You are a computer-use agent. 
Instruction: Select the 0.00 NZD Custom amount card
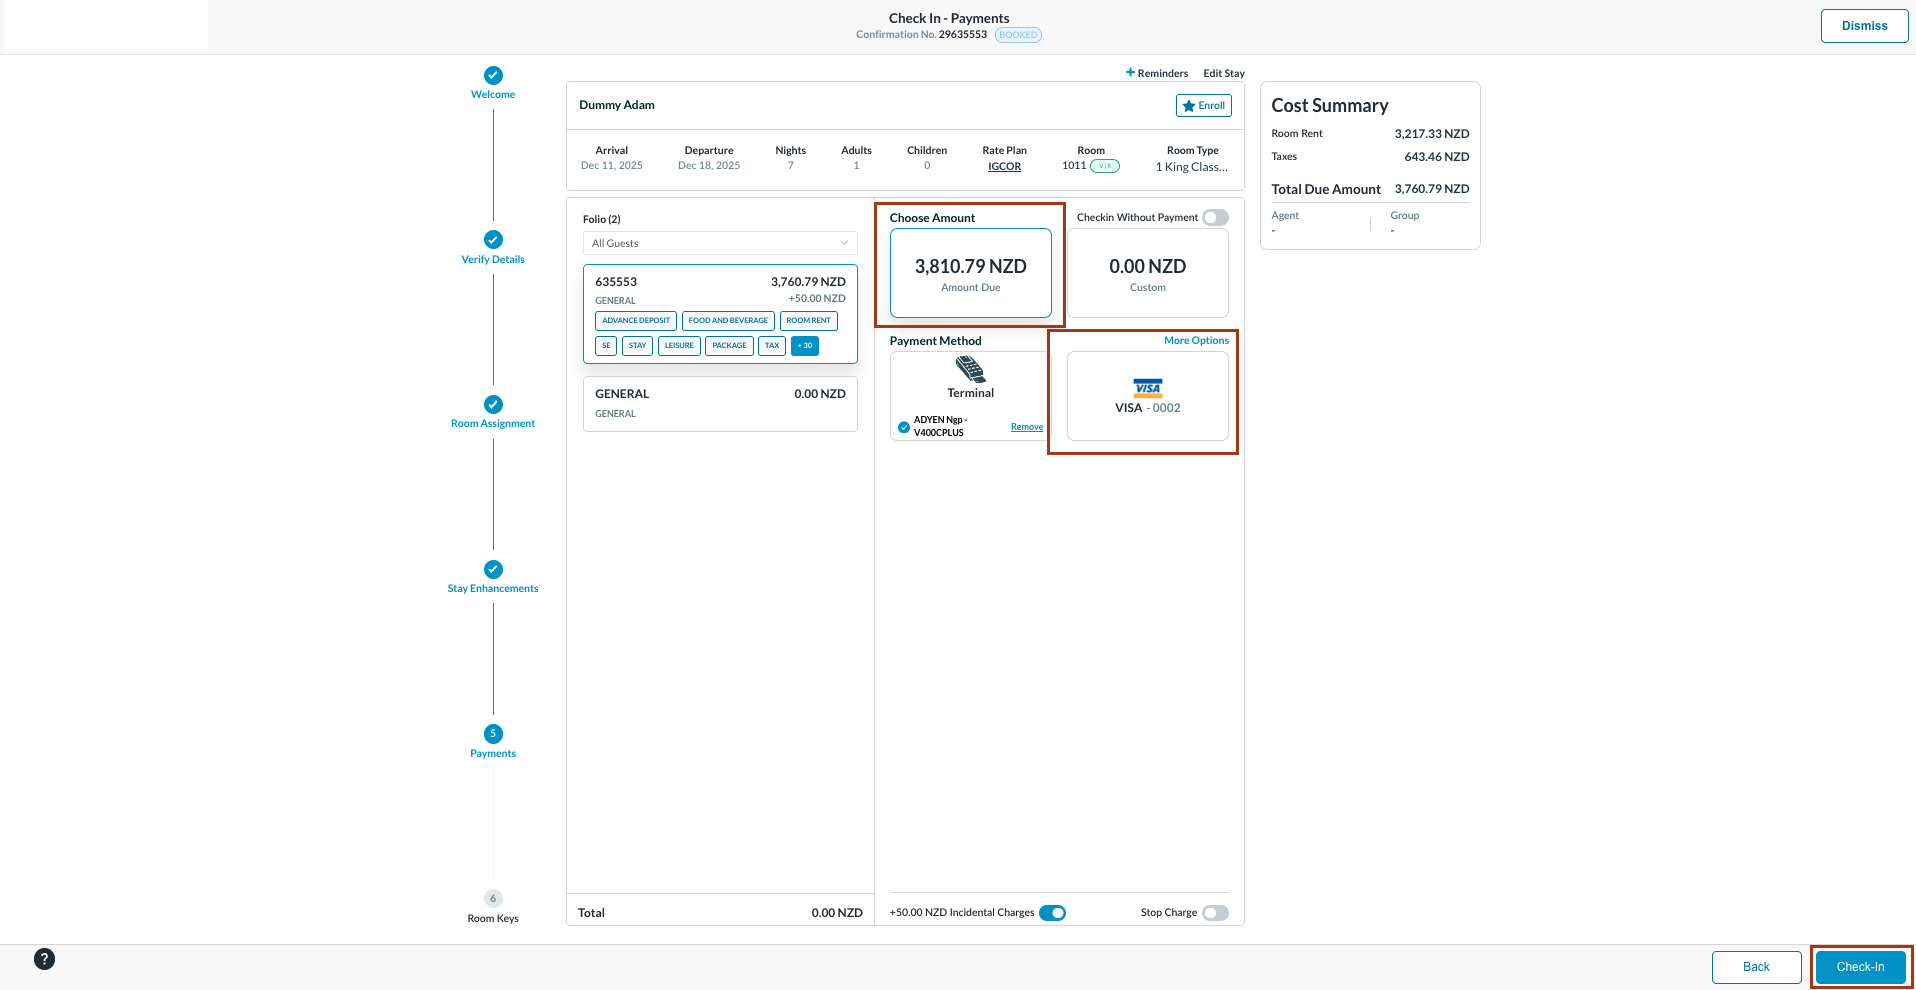(1147, 274)
